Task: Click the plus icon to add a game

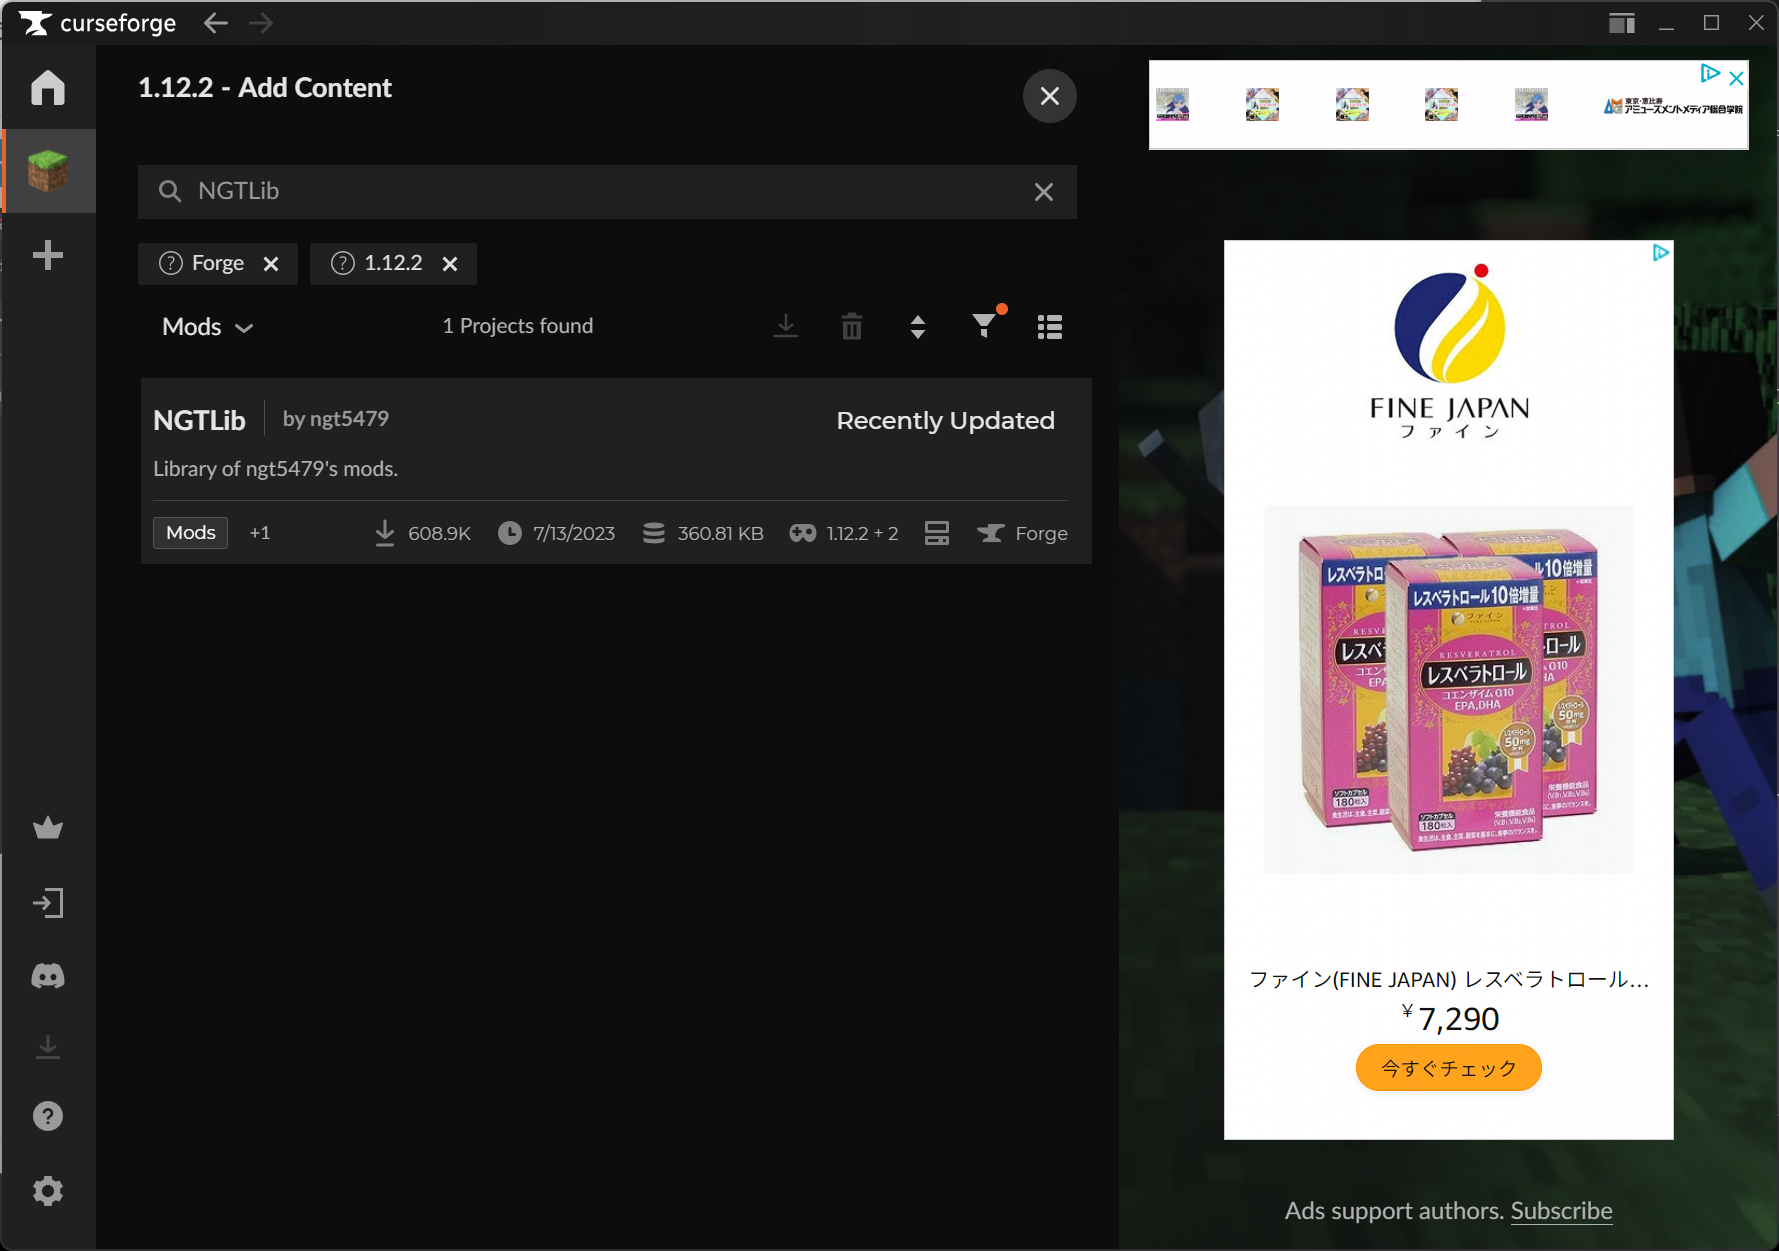Action: pos(48,255)
